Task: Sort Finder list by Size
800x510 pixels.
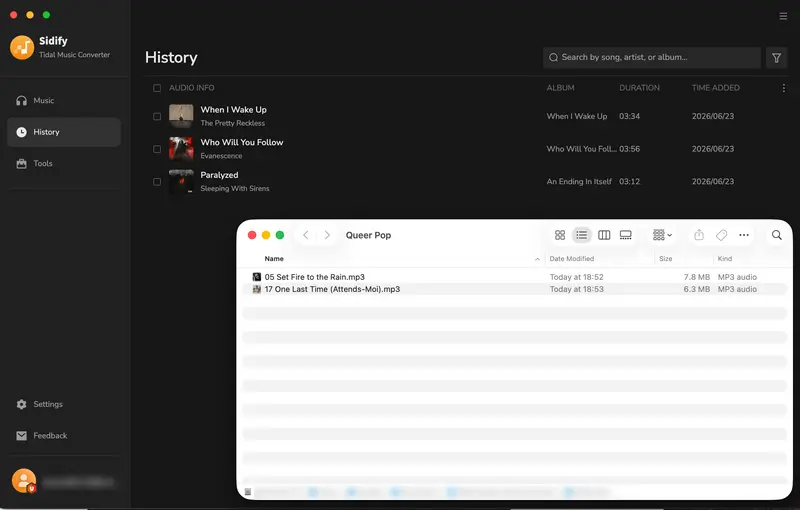Action: pos(665,259)
